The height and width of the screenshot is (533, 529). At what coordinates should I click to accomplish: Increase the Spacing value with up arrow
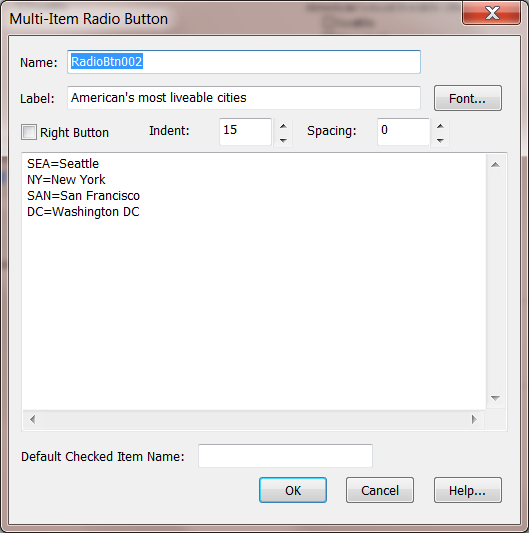pos(440,126)
